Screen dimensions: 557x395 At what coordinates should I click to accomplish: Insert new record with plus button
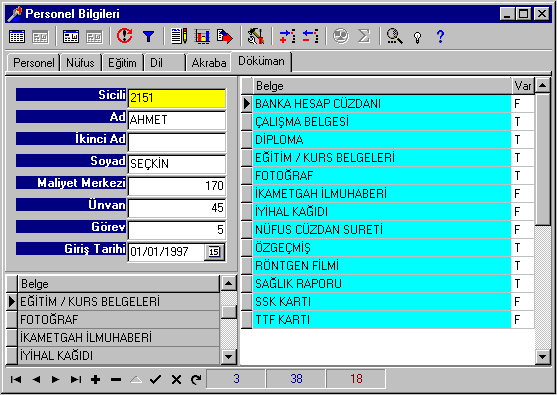(95, 379)
